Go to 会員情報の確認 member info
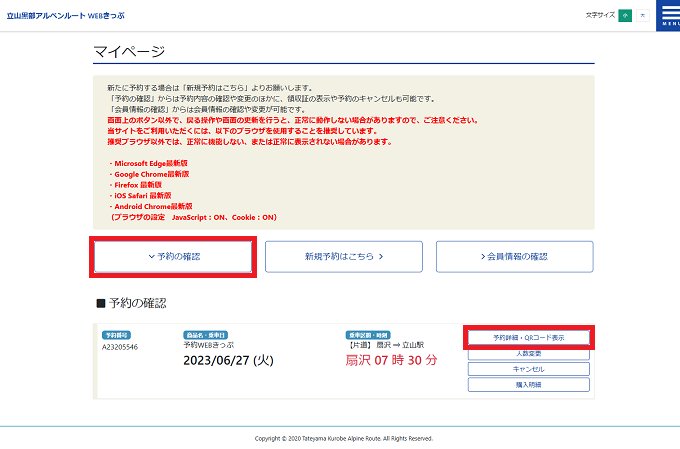Screen dimensions: 680x449 coord(514,257)
